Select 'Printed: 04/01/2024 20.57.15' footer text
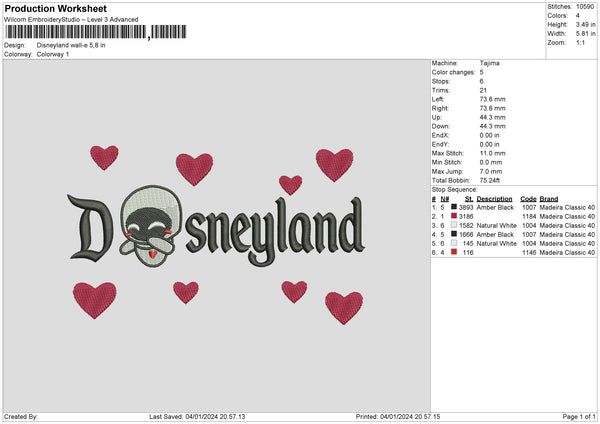Viewport: 600px width, 424px height. click(398, 416)
